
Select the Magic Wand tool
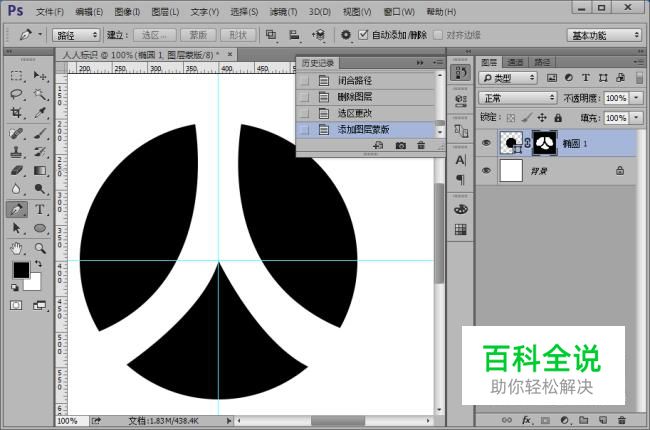40,94
